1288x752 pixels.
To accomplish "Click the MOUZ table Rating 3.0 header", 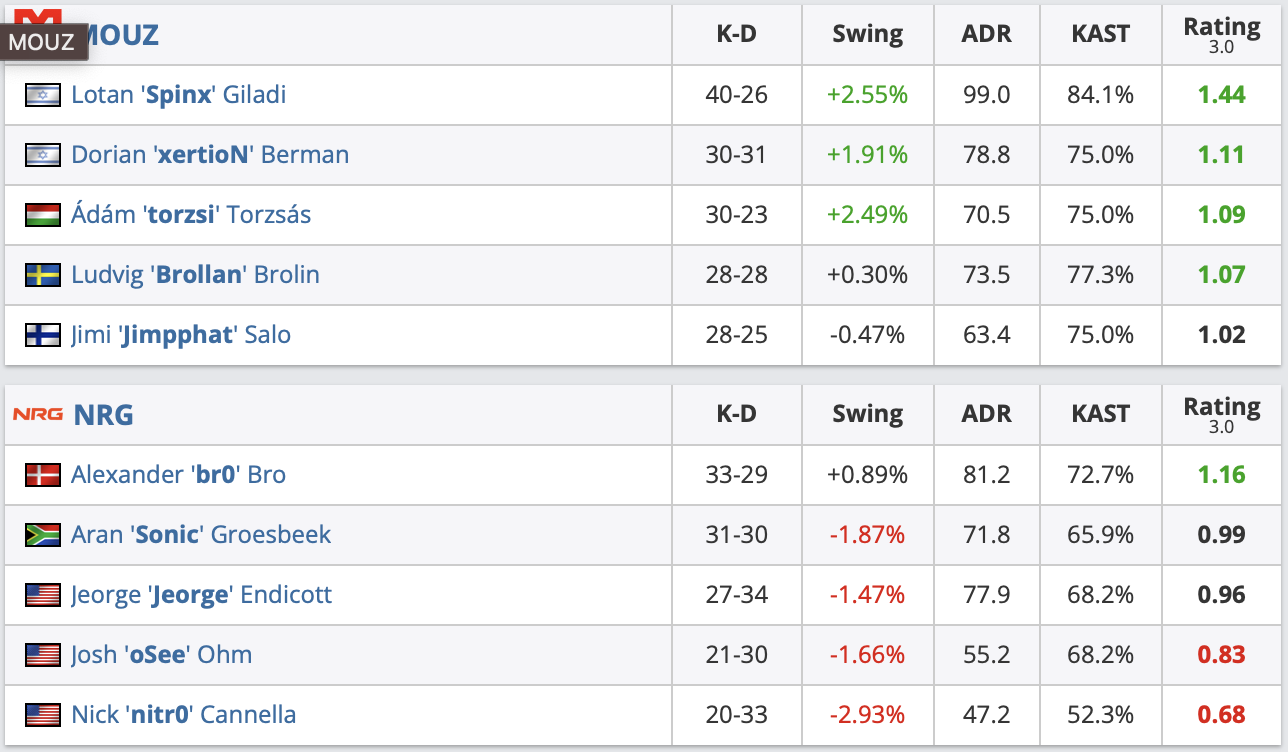I will (x=1222, y=34).
